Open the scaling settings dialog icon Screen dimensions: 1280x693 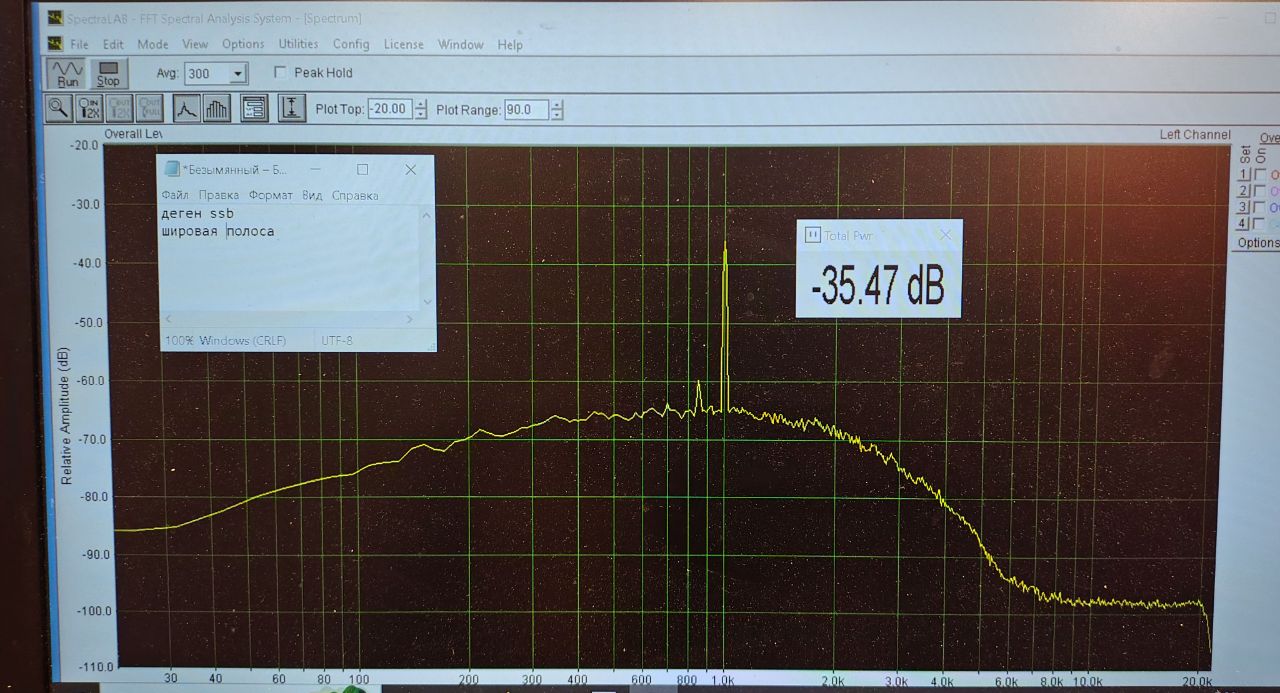coord(254,108)
